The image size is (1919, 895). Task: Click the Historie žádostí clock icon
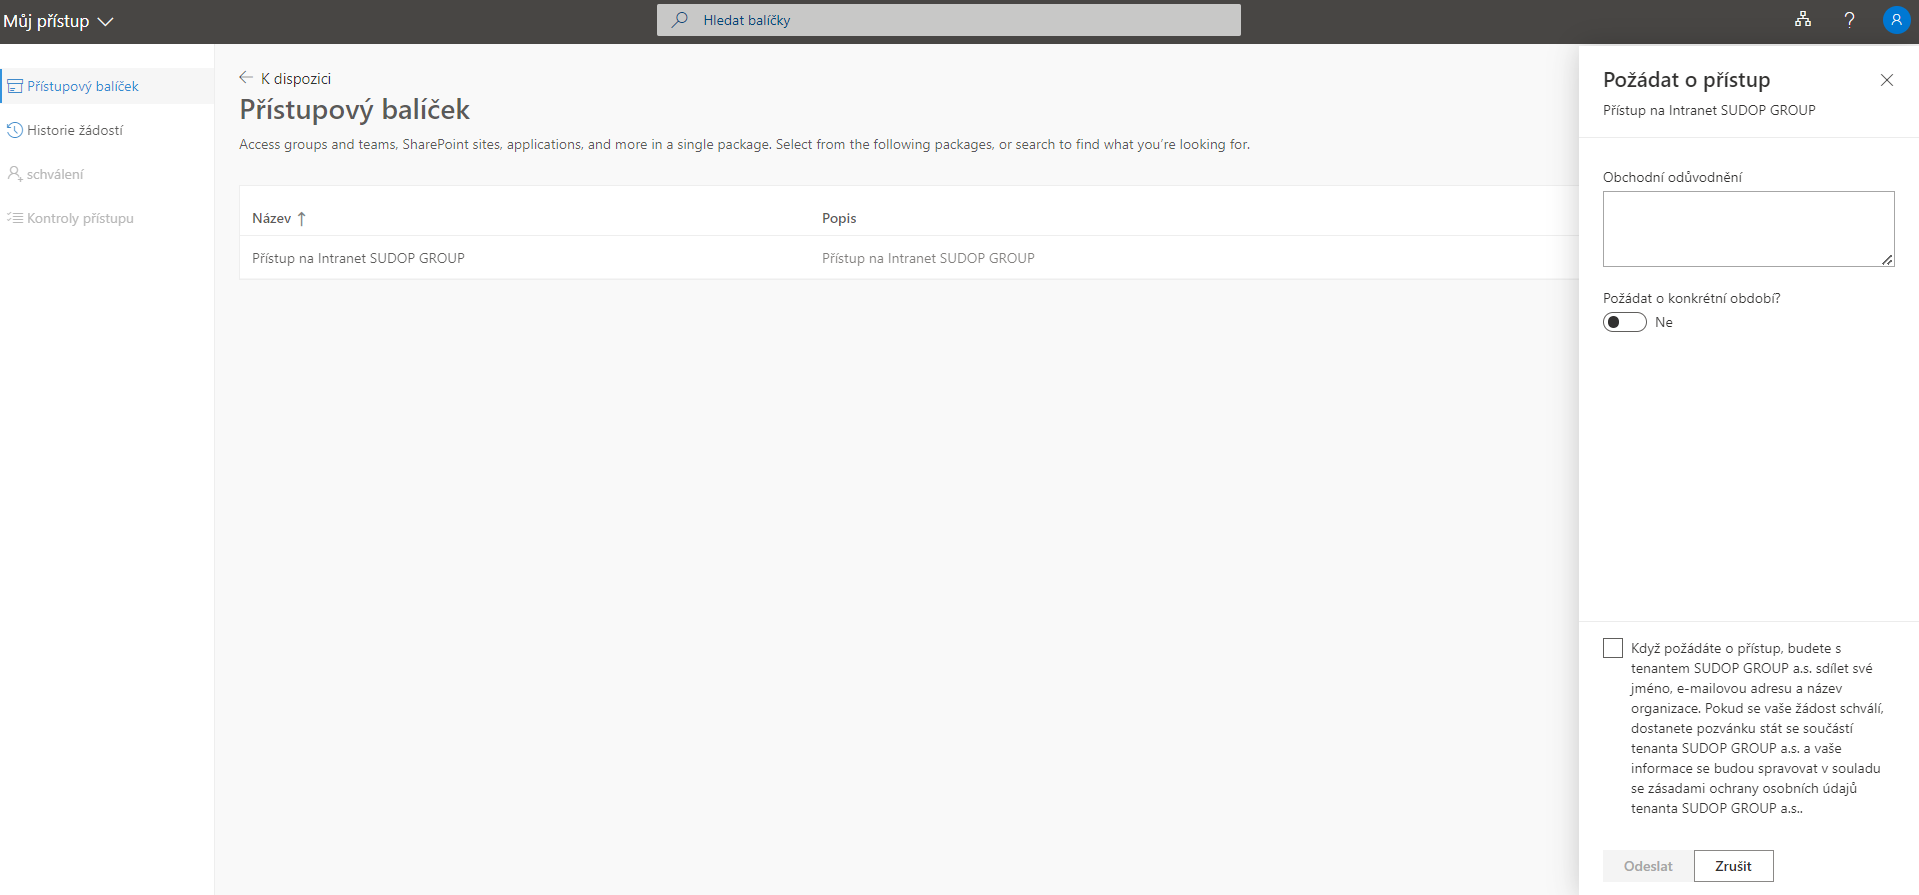(x=15, y=131)
